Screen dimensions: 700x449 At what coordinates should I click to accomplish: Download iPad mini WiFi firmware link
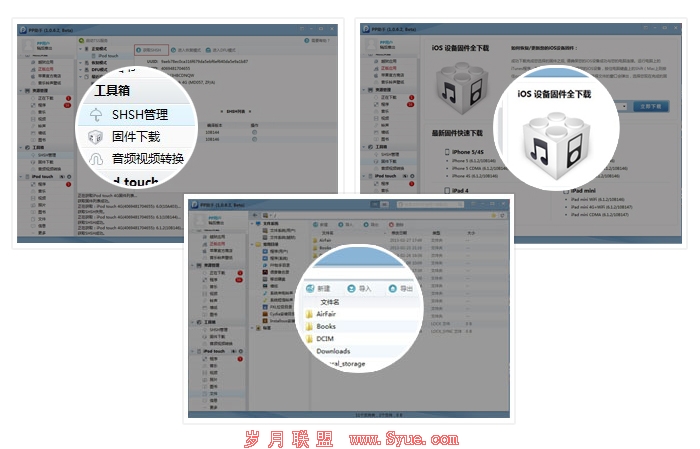(598, 200)
